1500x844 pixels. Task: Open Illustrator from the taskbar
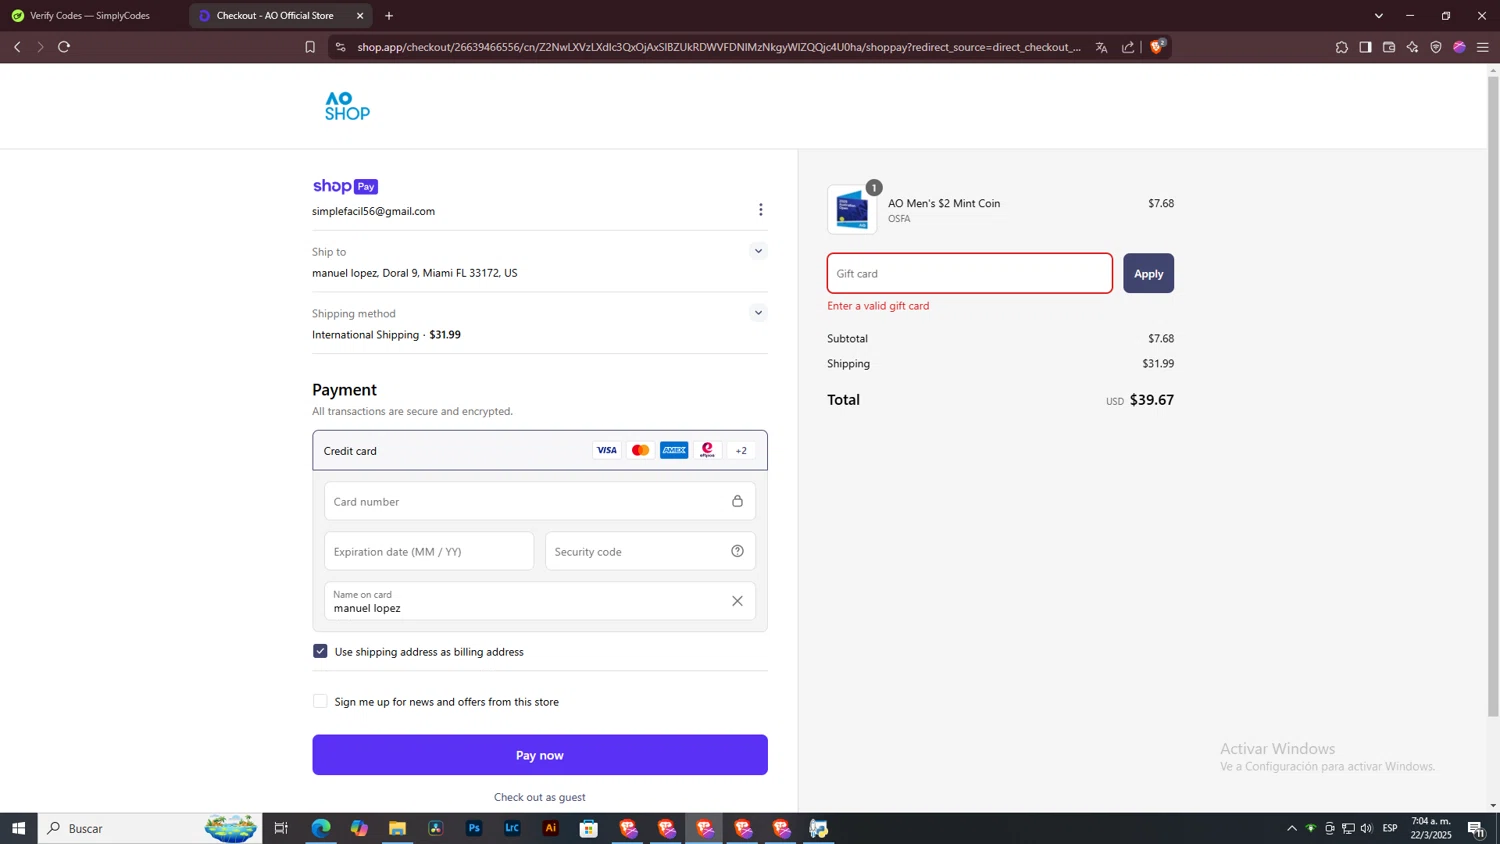coord(551,828)
